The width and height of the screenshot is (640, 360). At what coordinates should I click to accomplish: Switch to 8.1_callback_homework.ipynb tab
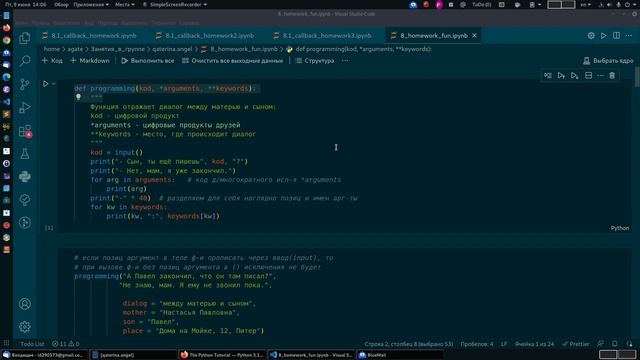tap(90, 36)
